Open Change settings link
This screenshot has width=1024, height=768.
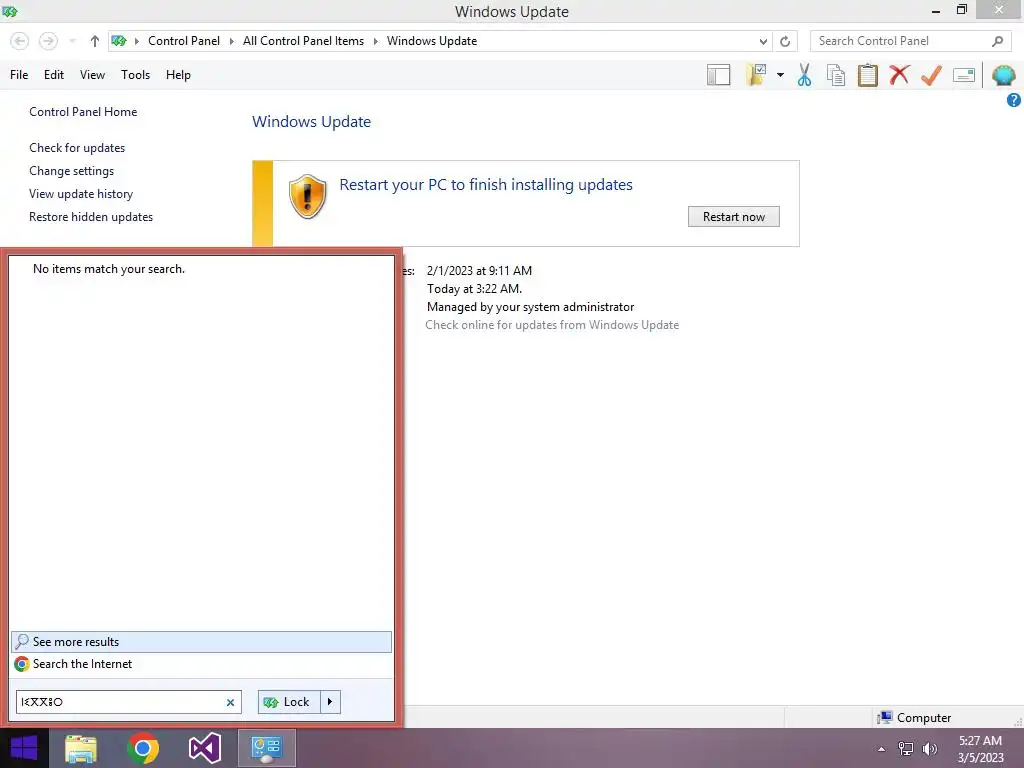click(71, 171)
